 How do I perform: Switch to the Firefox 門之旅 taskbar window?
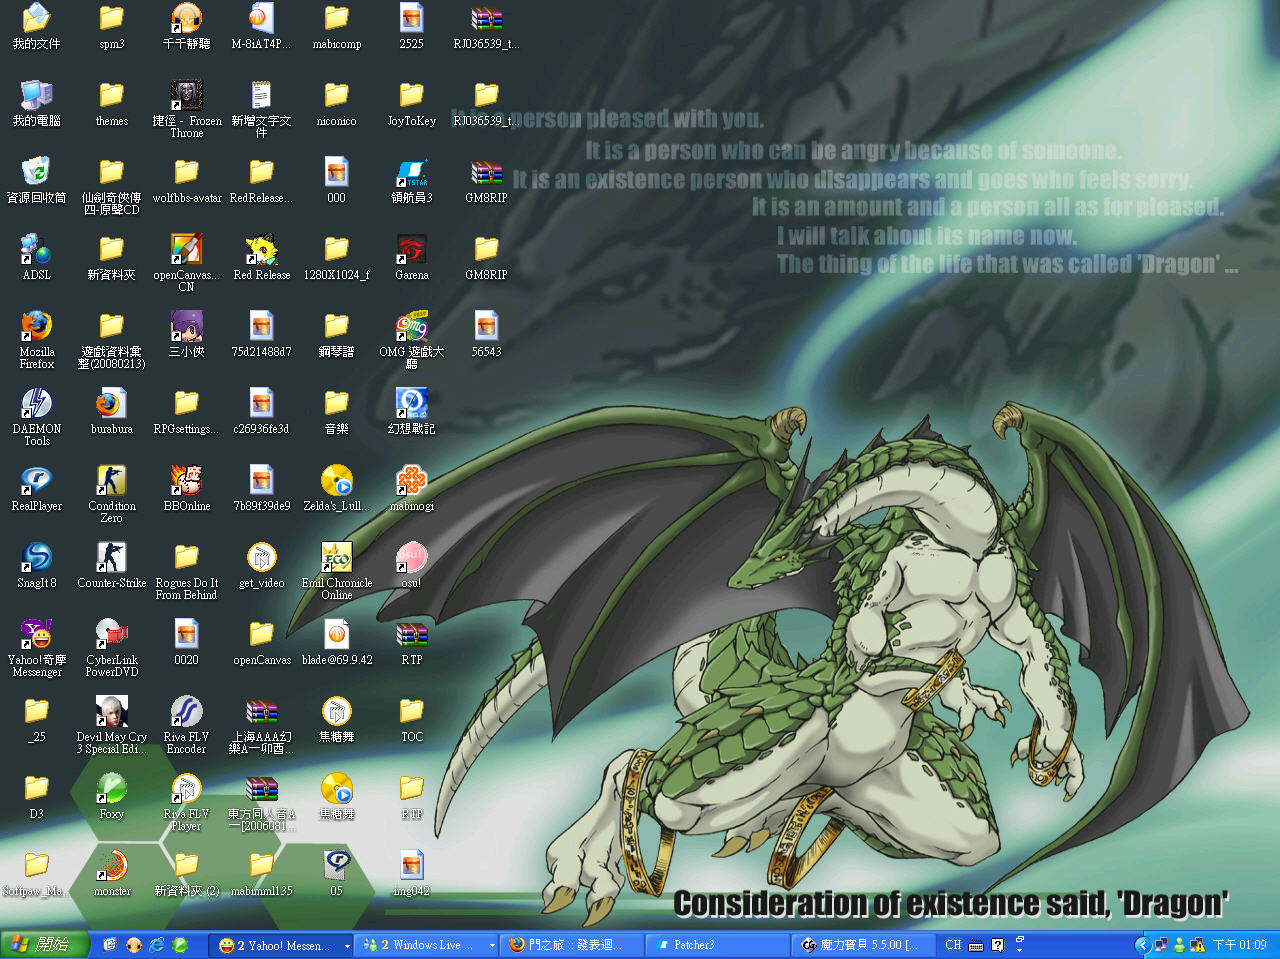[x=572, y=945]
